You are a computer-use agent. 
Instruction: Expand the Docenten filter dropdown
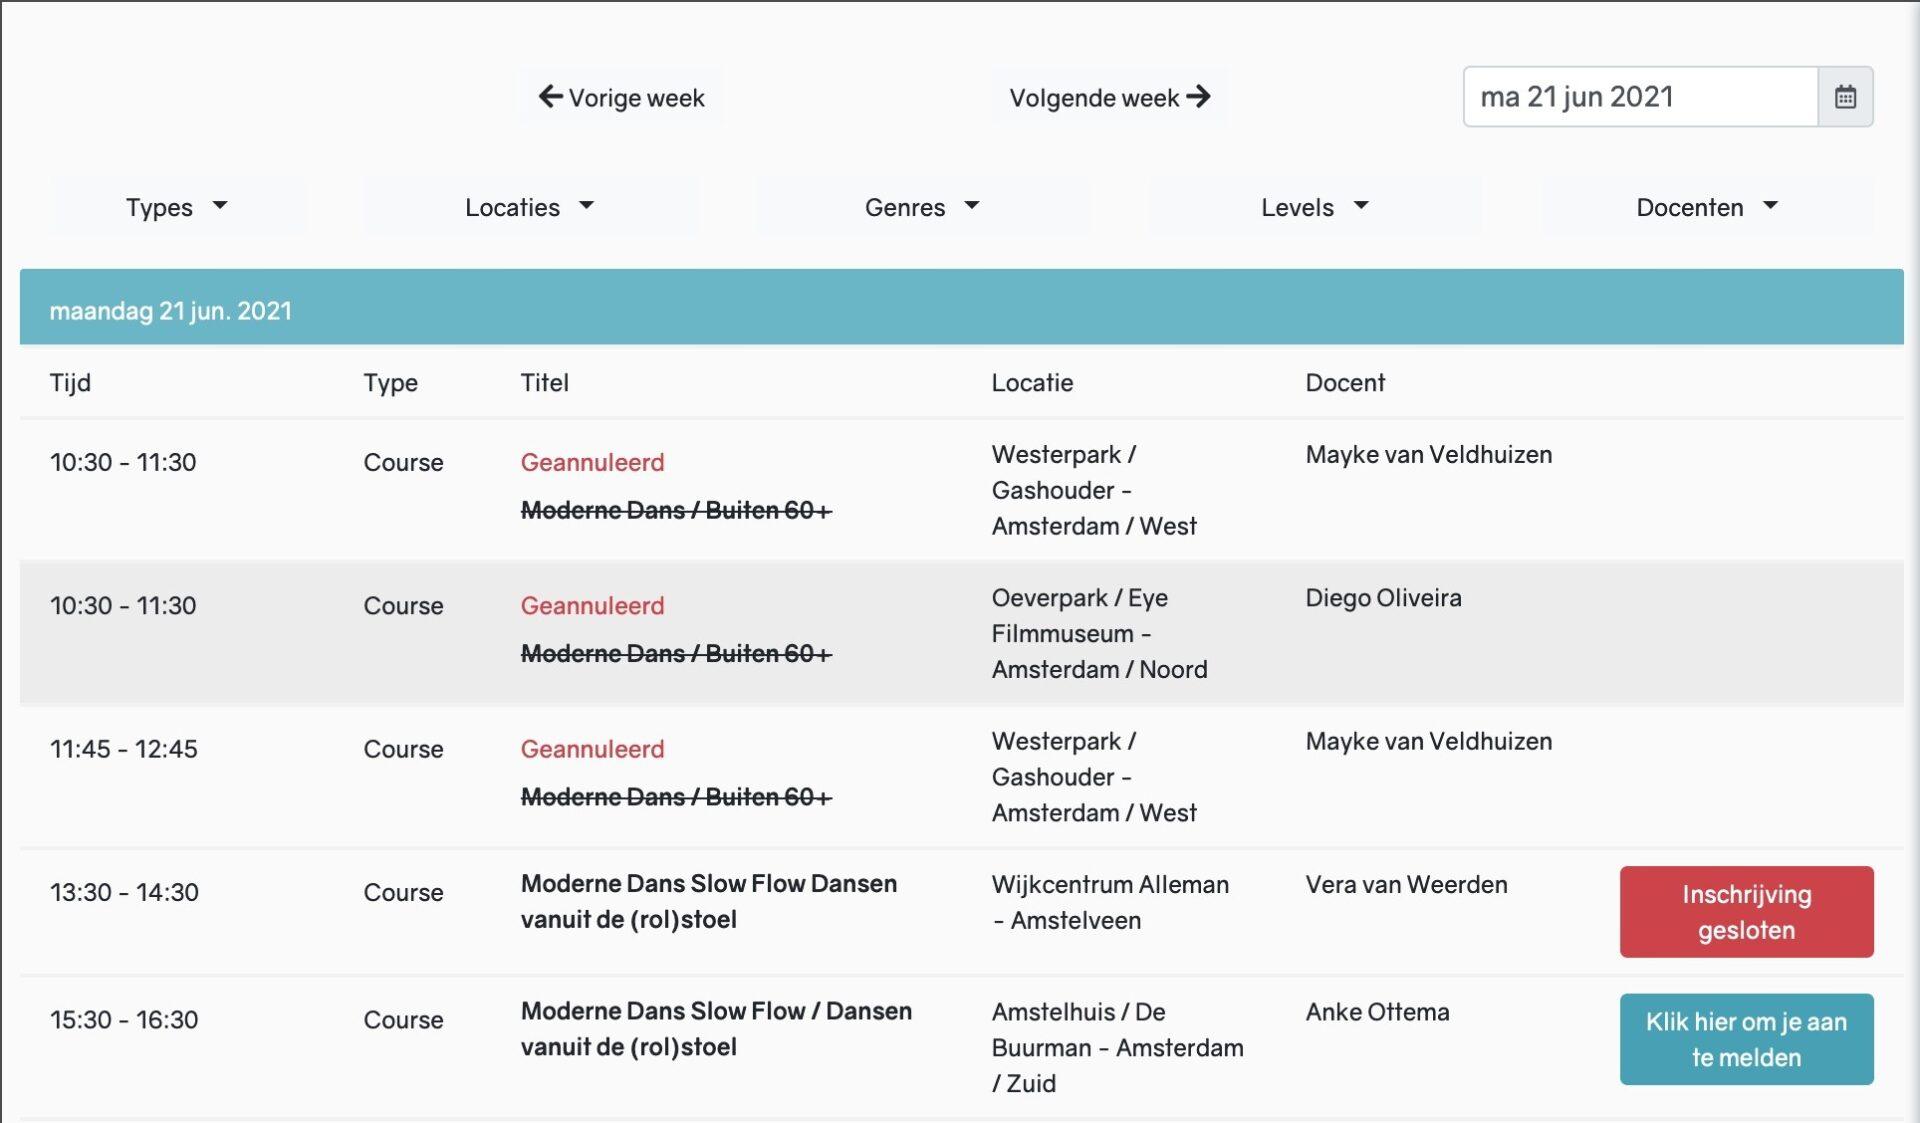(x=1706, y=207)
